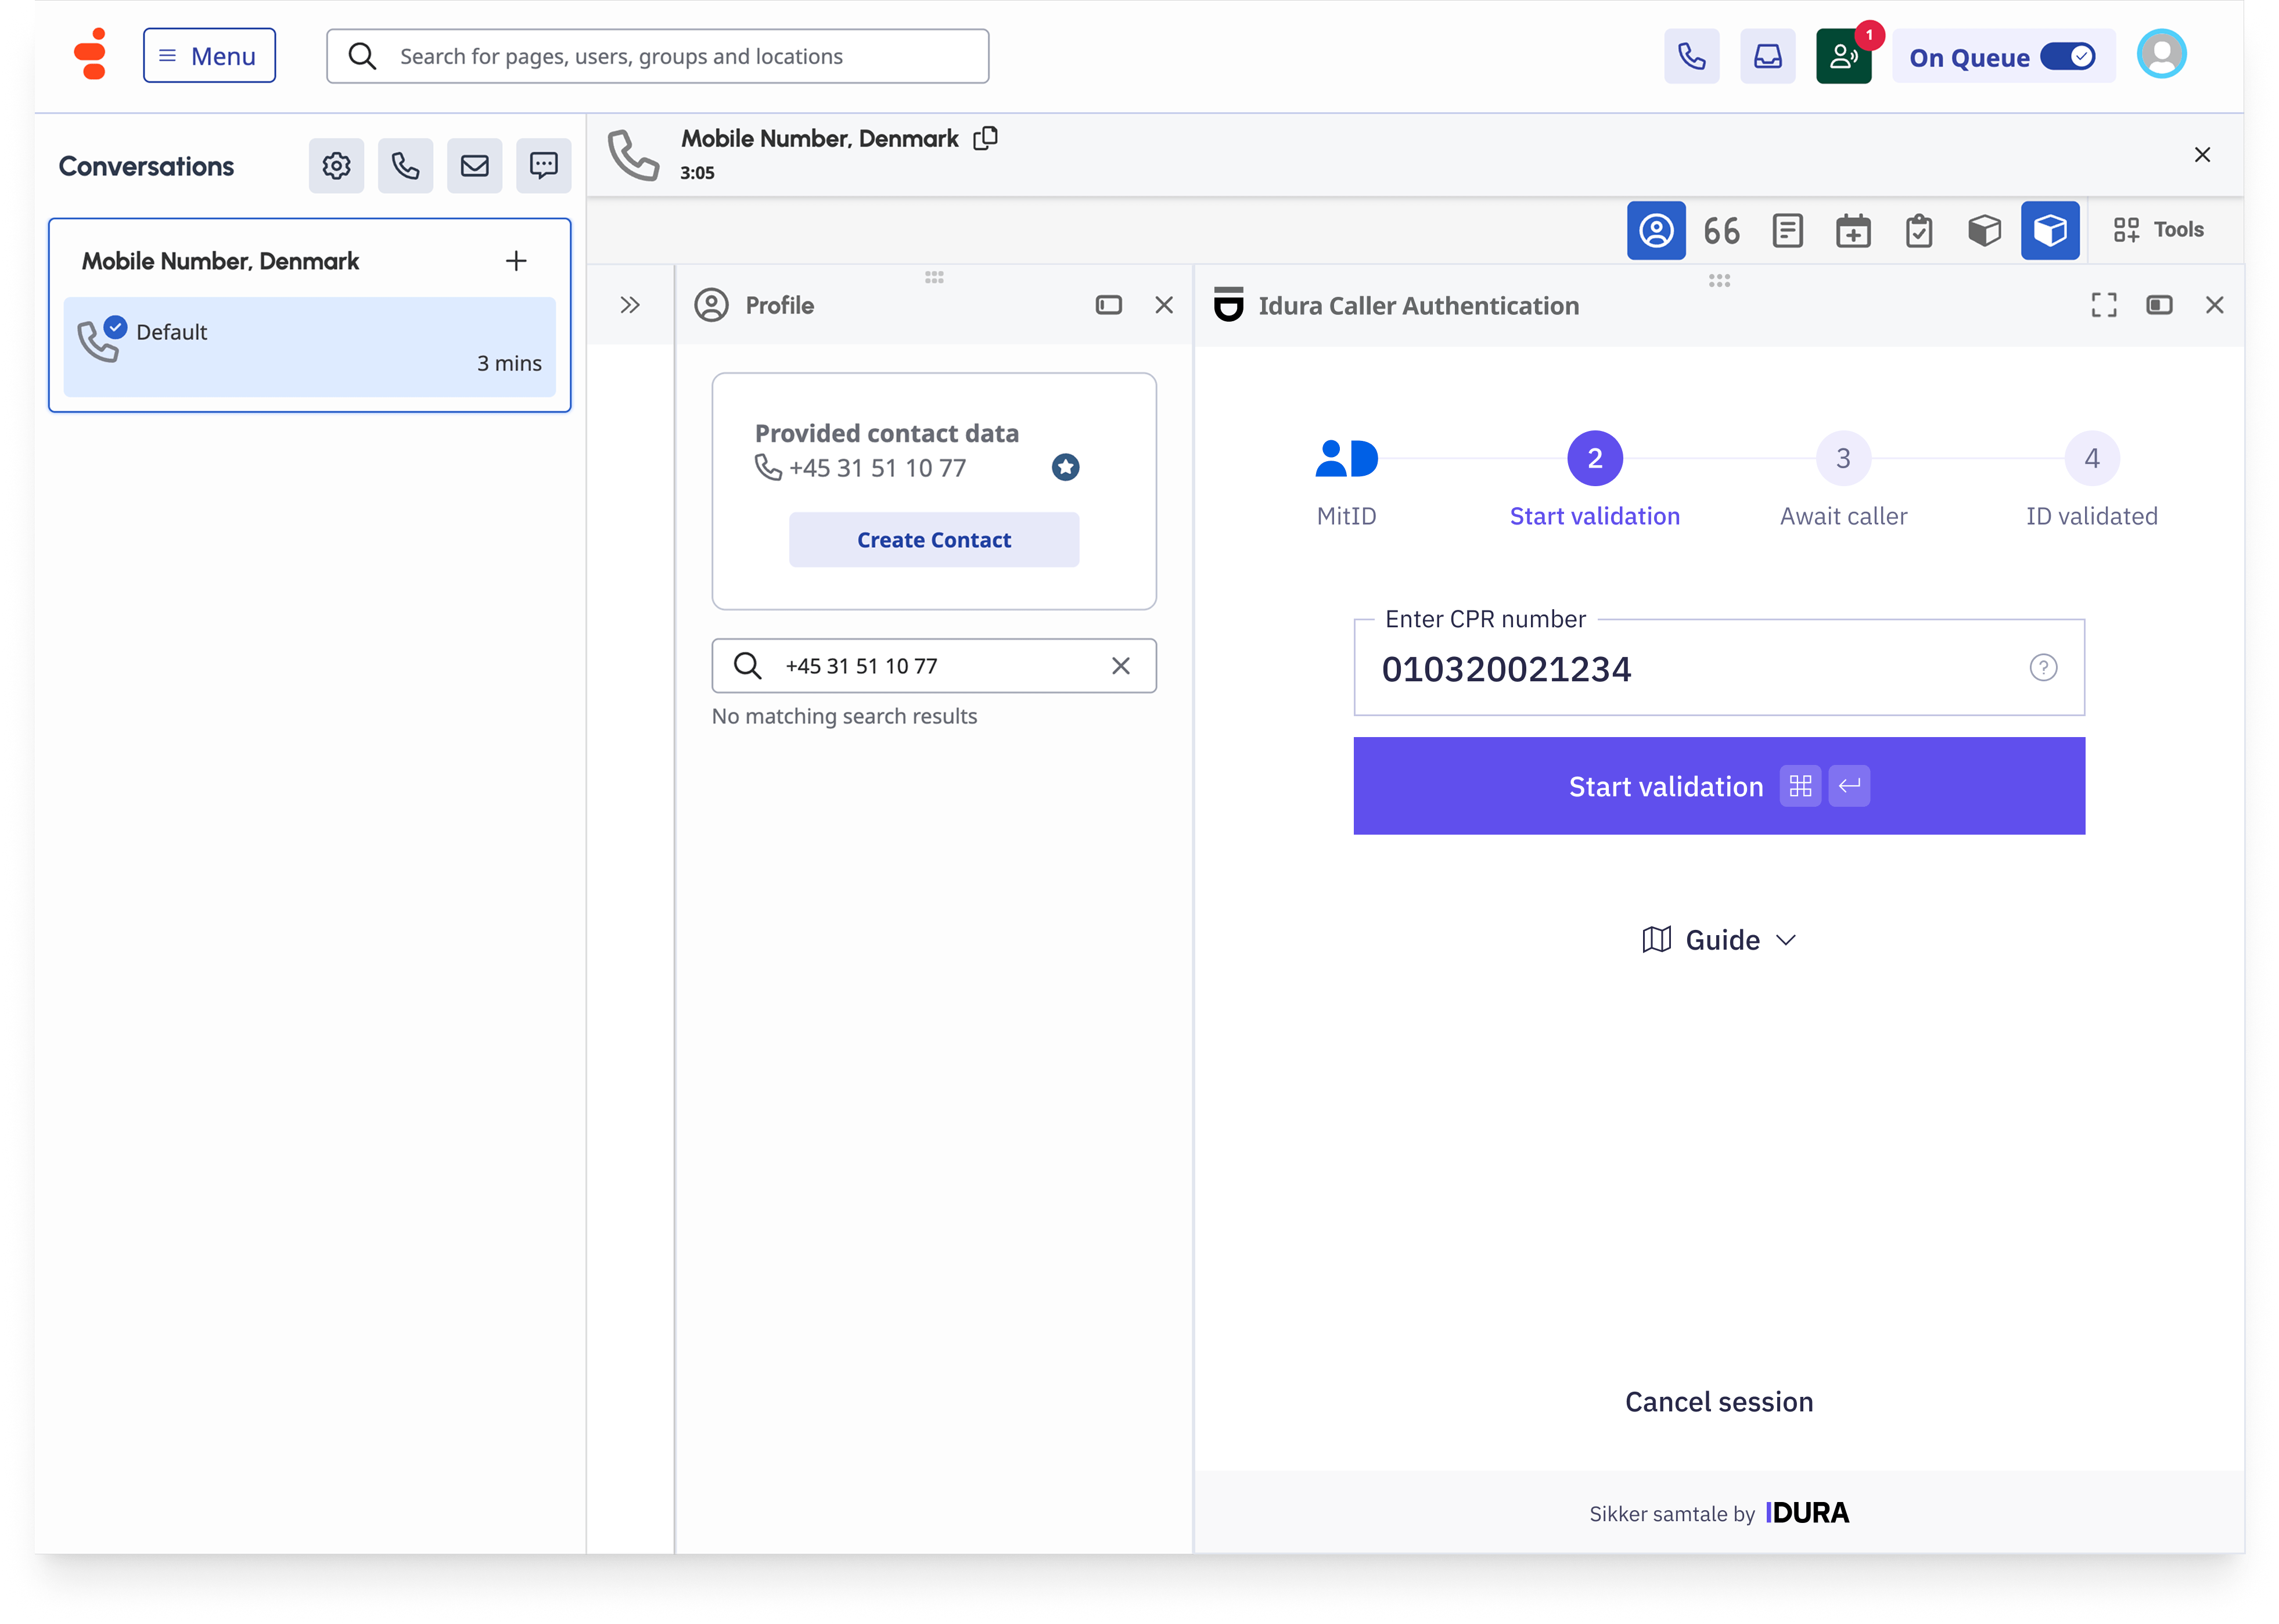Click the Genesys orange logo
The width and height of the screenshot is (2279, 1624).
pyautogui.click(x=91, y=55)
